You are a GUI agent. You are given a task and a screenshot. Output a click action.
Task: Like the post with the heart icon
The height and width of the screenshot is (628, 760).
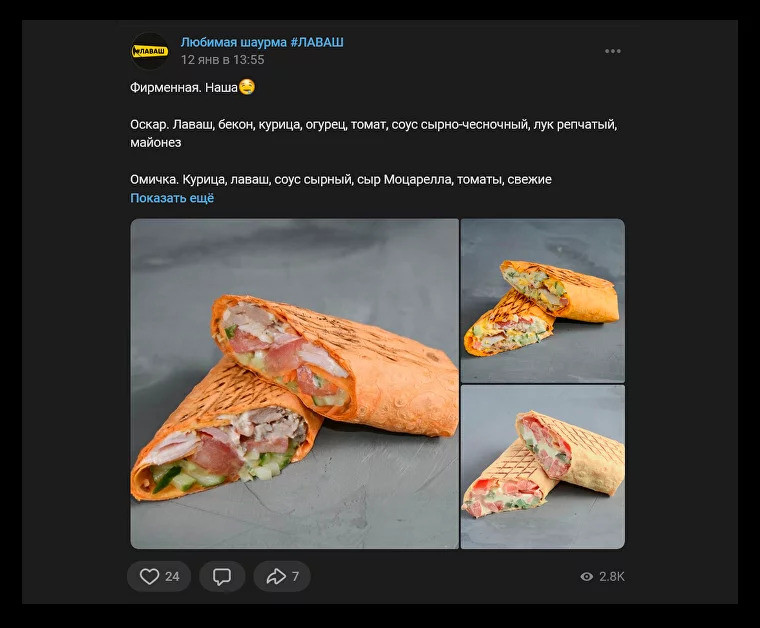[149, 576]
